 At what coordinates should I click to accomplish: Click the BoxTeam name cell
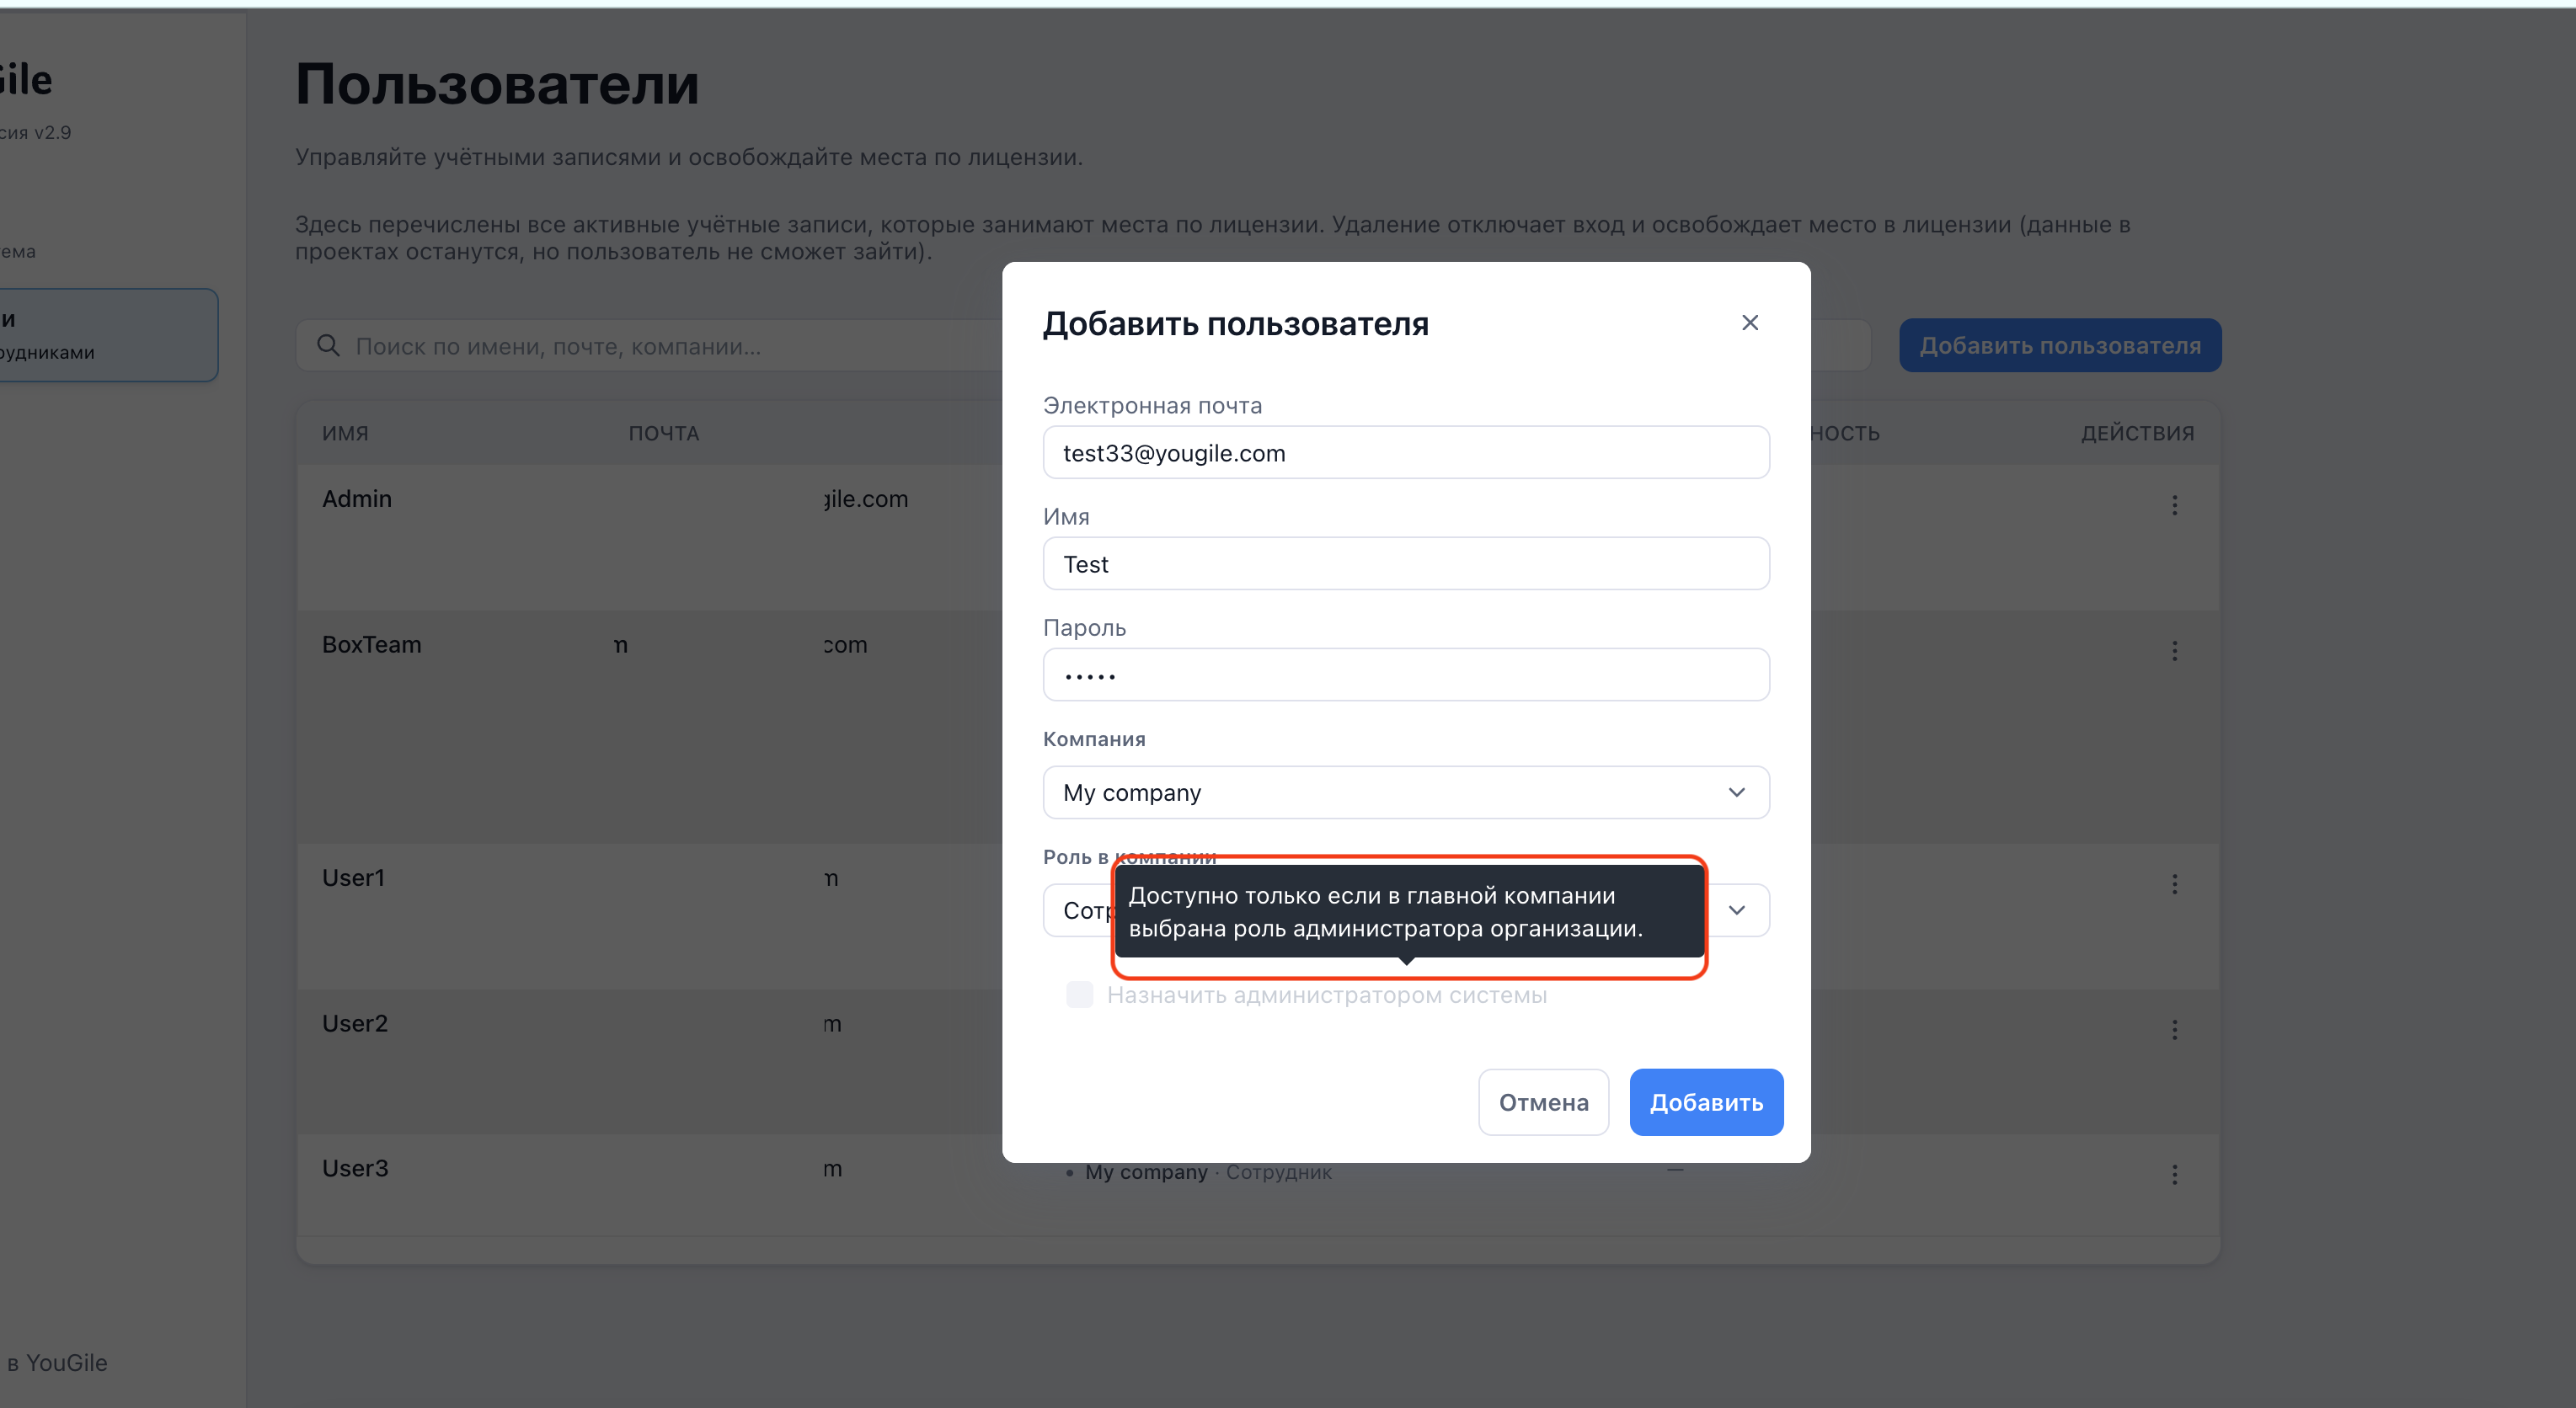click(371, 644)
